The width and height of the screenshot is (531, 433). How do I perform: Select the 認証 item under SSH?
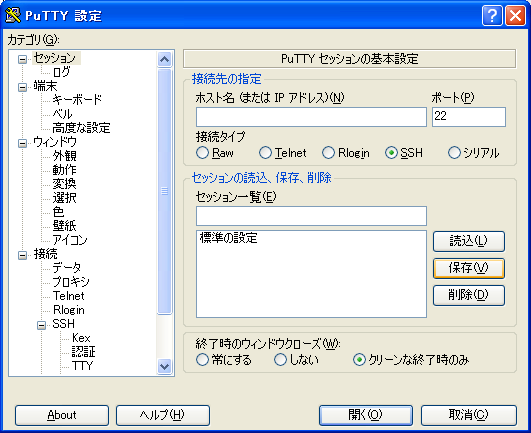pos(84,351)
